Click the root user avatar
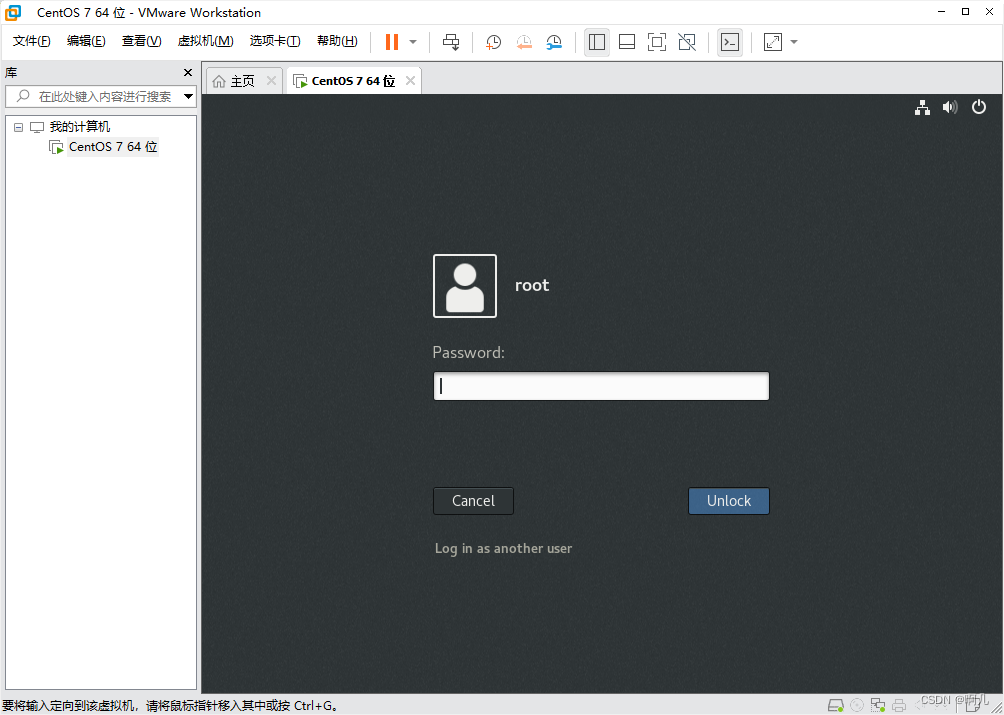Image resolution: width=1004 pixels, height=715 pixels. click(465, 285)
